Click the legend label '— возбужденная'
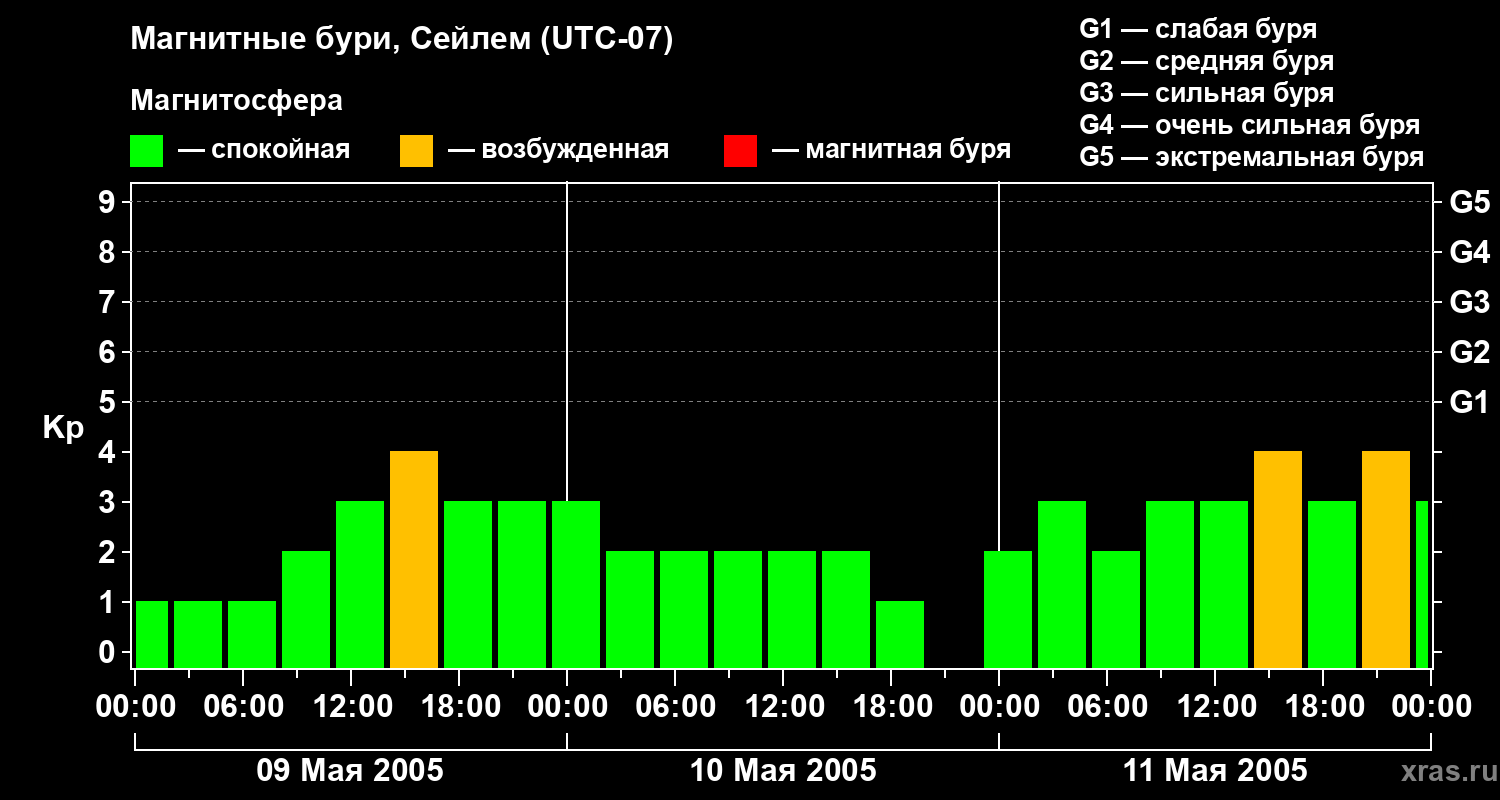This screenshot has width=1500, height=800. click(559, 150)
